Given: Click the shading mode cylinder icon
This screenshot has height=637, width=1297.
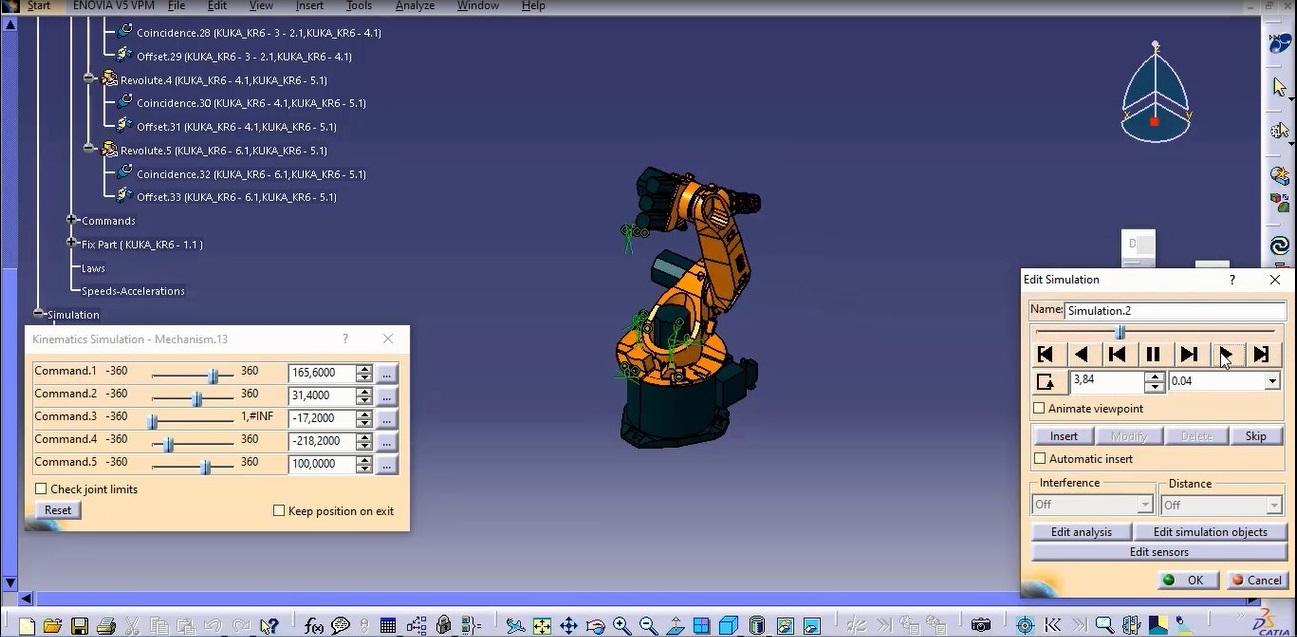Looking at the screenshot, I should [757, 626].
